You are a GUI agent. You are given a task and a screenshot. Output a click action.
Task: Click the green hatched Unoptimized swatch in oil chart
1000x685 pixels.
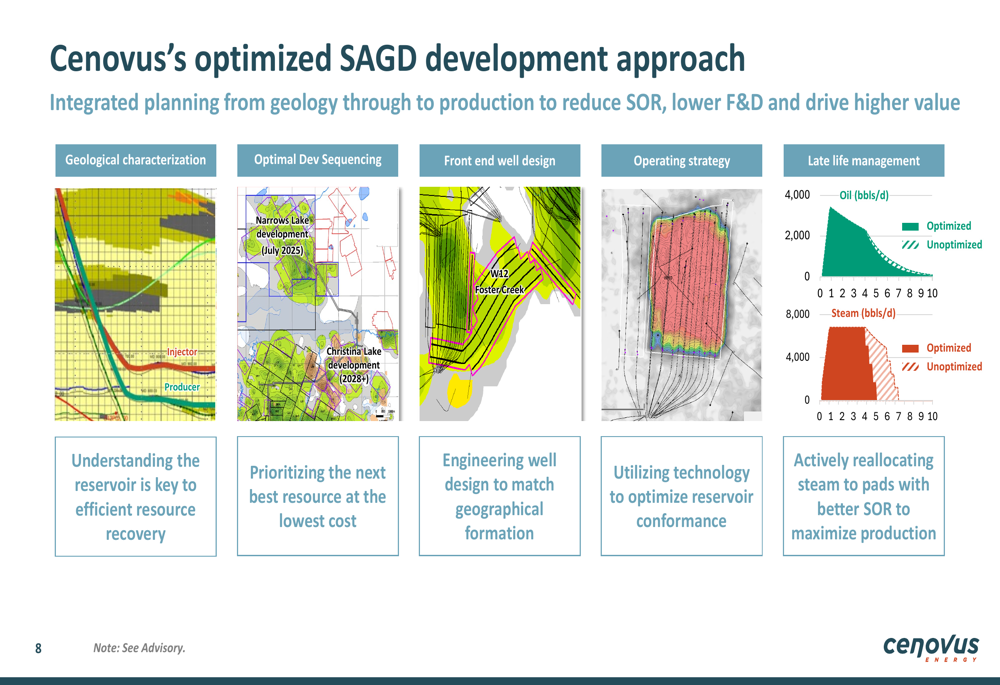(910, 245)
